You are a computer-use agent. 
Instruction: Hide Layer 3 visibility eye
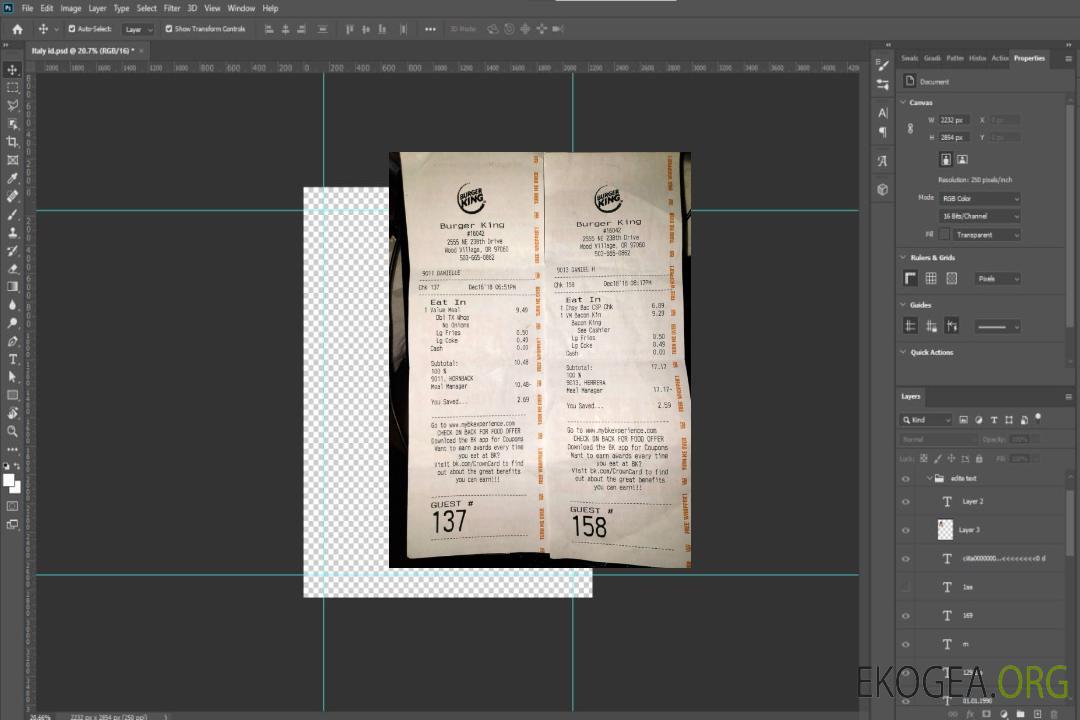(x=906, y=531)
